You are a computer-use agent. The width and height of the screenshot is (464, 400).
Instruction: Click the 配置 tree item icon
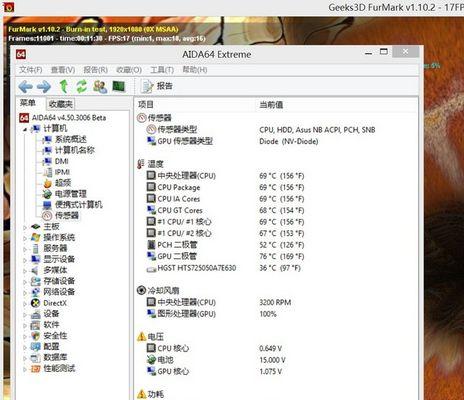click(35, 347)
